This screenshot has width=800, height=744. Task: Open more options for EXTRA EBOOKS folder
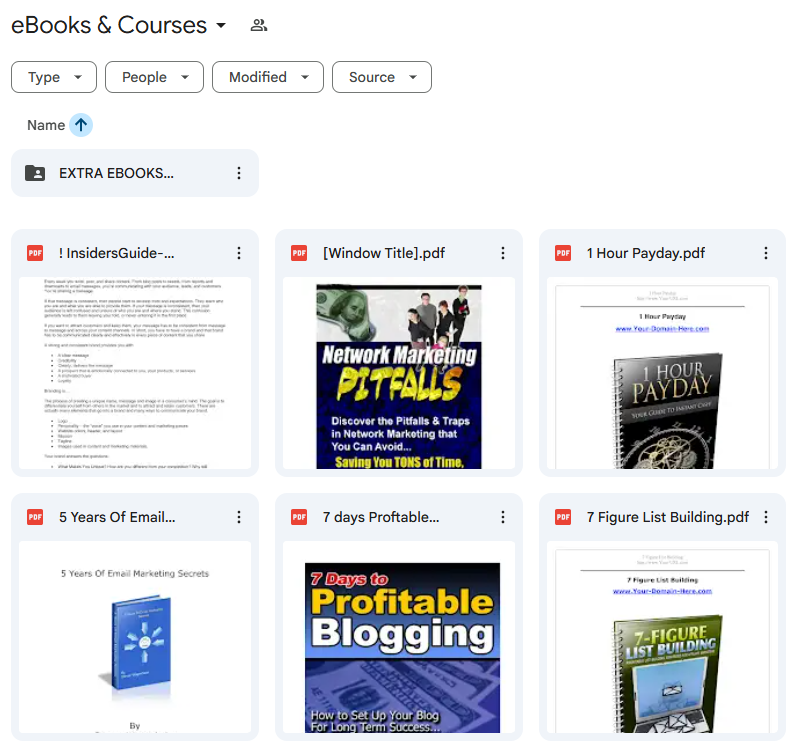coord(239,173)
